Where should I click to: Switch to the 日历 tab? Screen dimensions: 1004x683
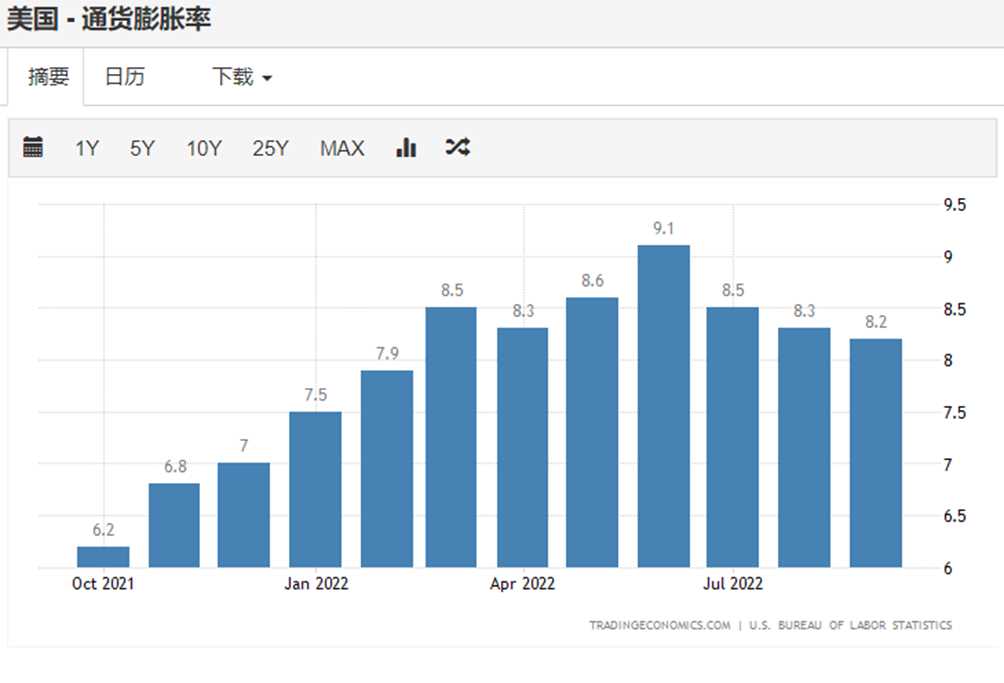(x=124, y=77)
